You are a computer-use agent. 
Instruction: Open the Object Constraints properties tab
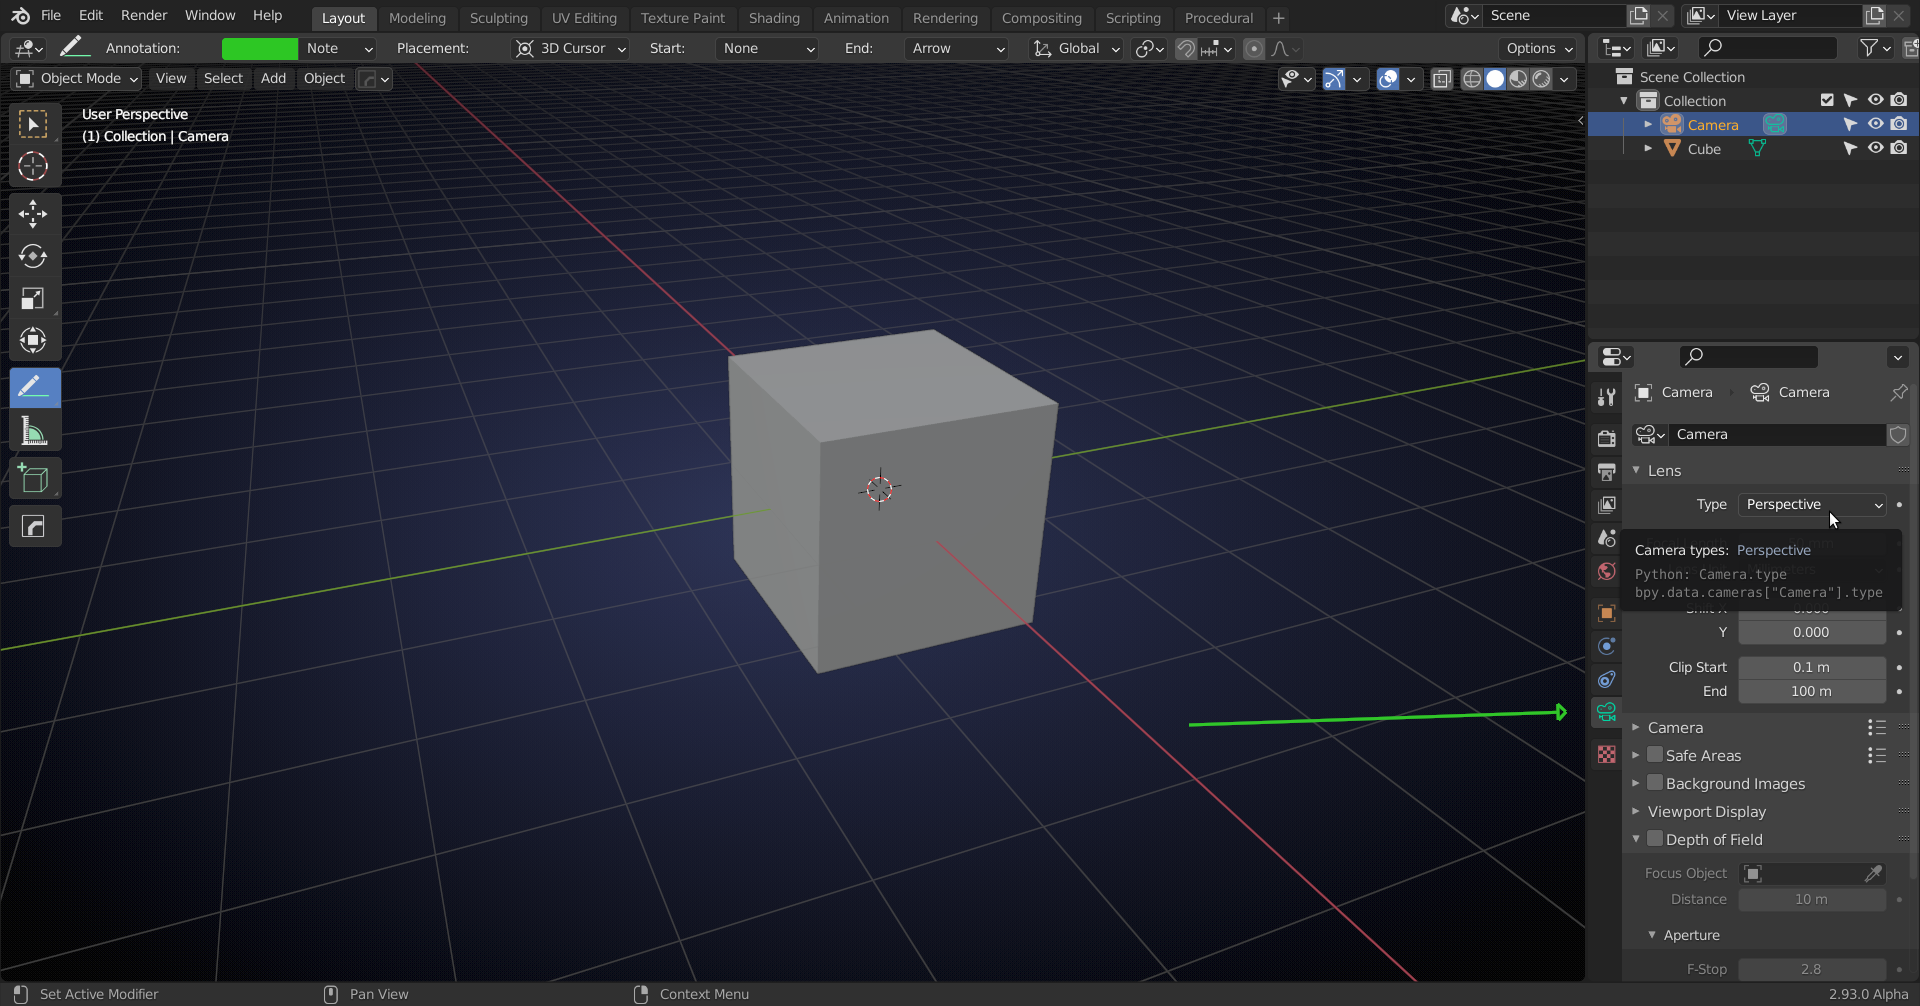(1607, 679)
